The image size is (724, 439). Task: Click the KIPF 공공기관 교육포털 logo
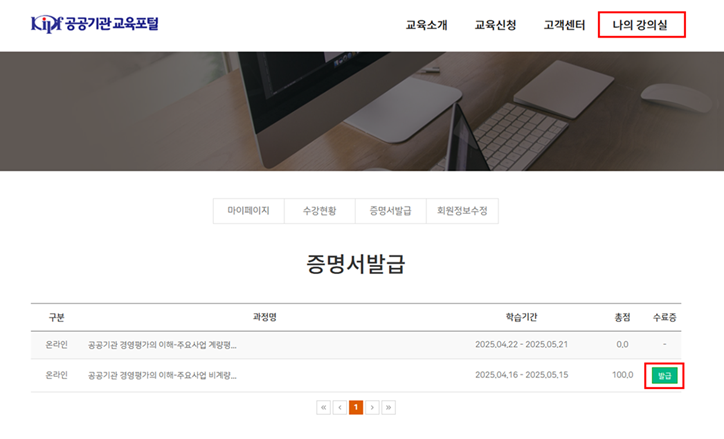tap(94, 24)
